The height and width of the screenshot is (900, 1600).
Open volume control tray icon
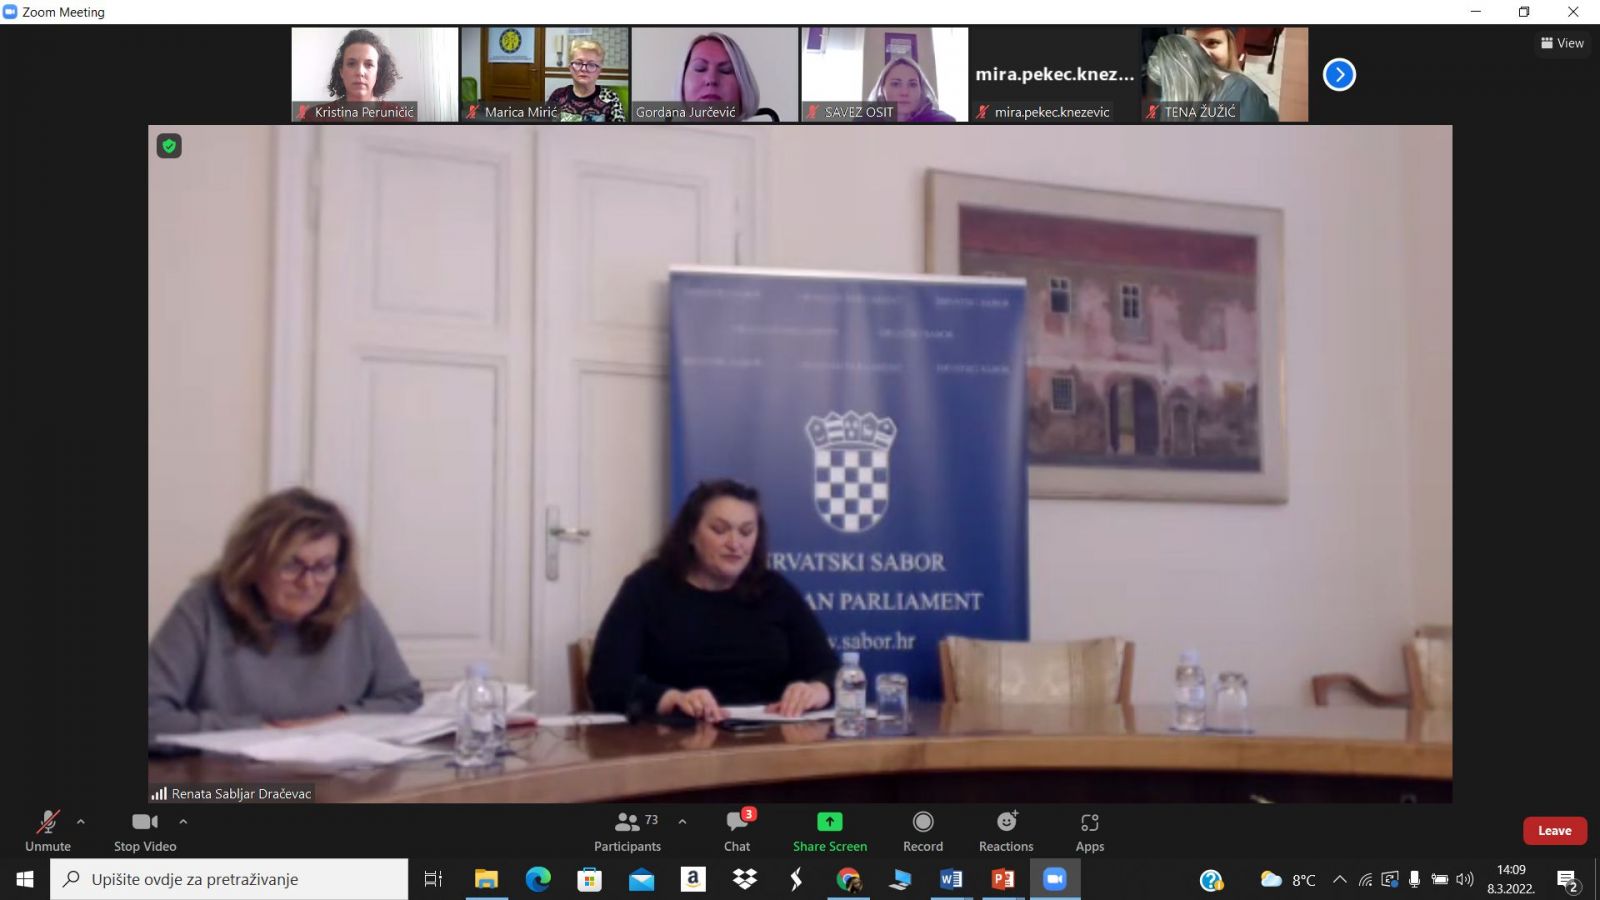pos(1465,880)
